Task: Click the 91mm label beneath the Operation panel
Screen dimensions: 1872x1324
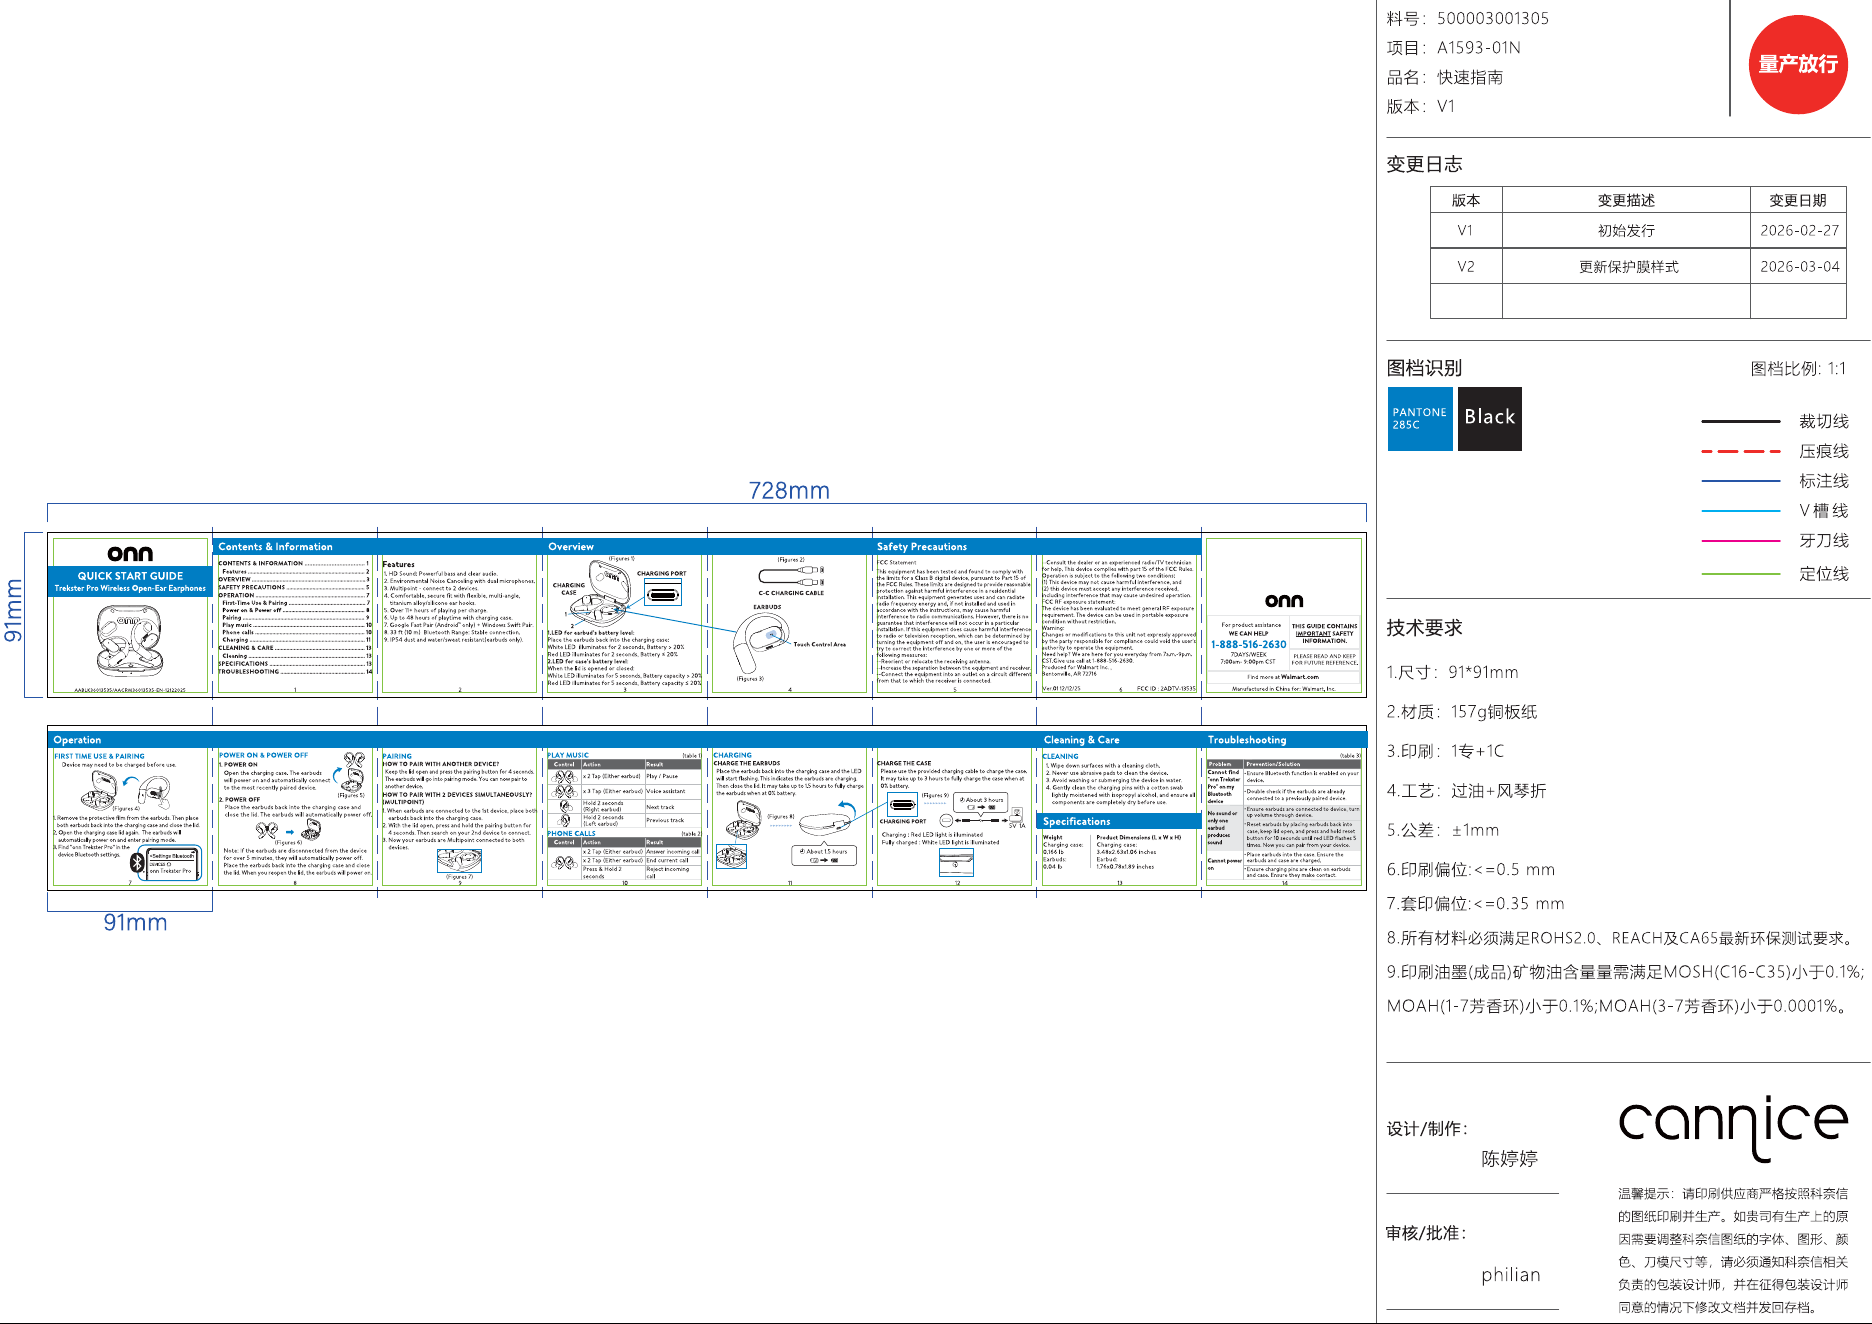Action: [135, 922]
